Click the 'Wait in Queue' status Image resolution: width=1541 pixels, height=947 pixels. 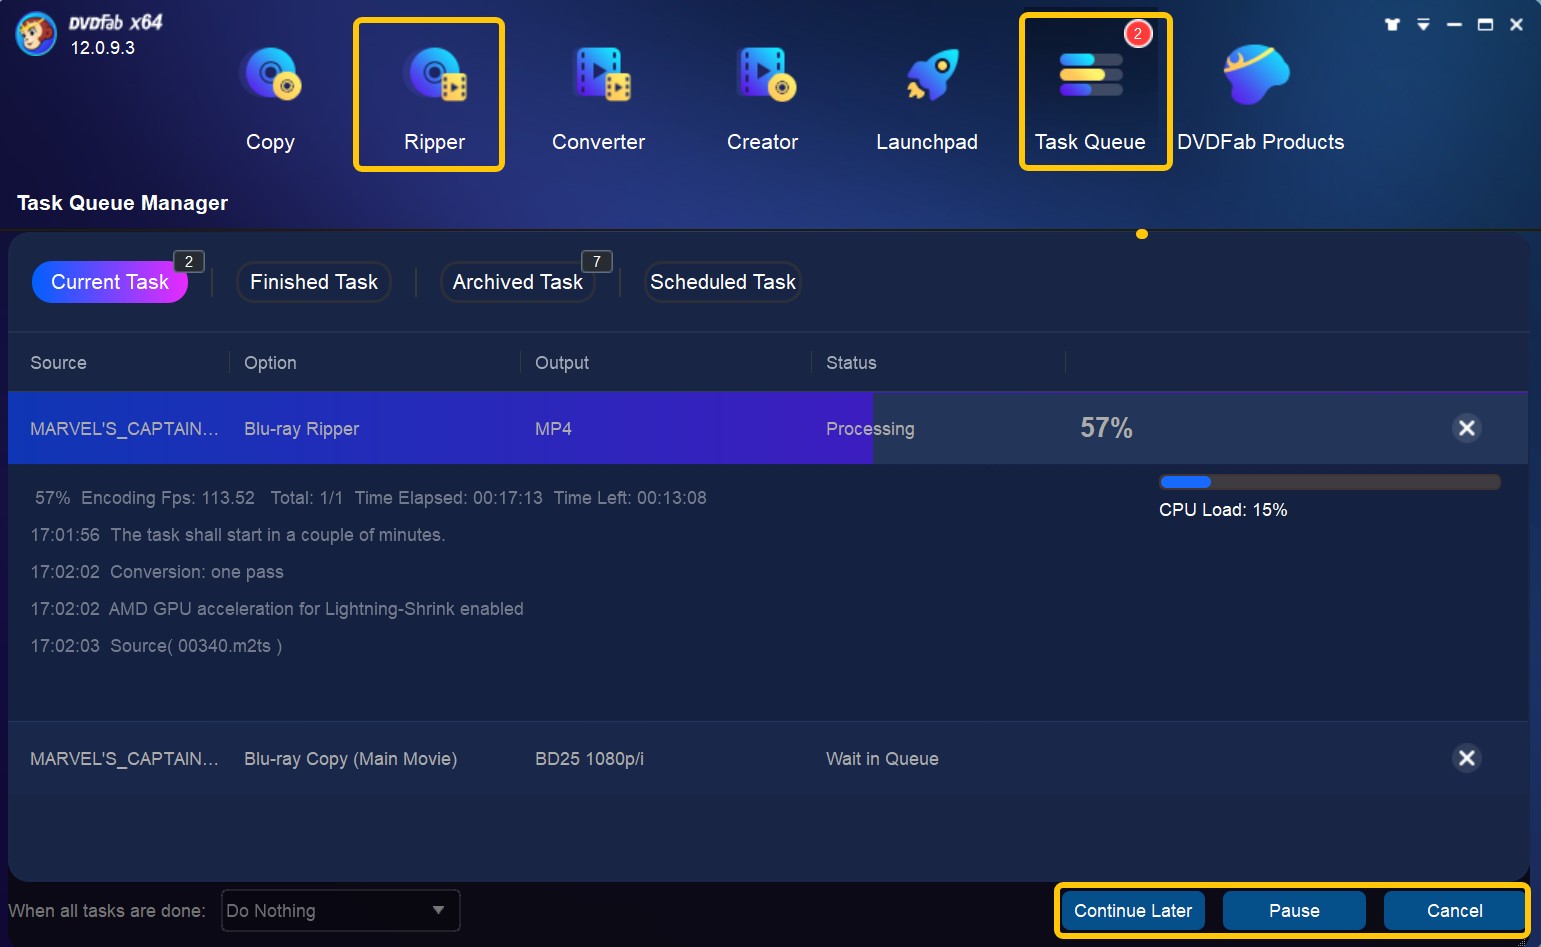coord(882,759)
